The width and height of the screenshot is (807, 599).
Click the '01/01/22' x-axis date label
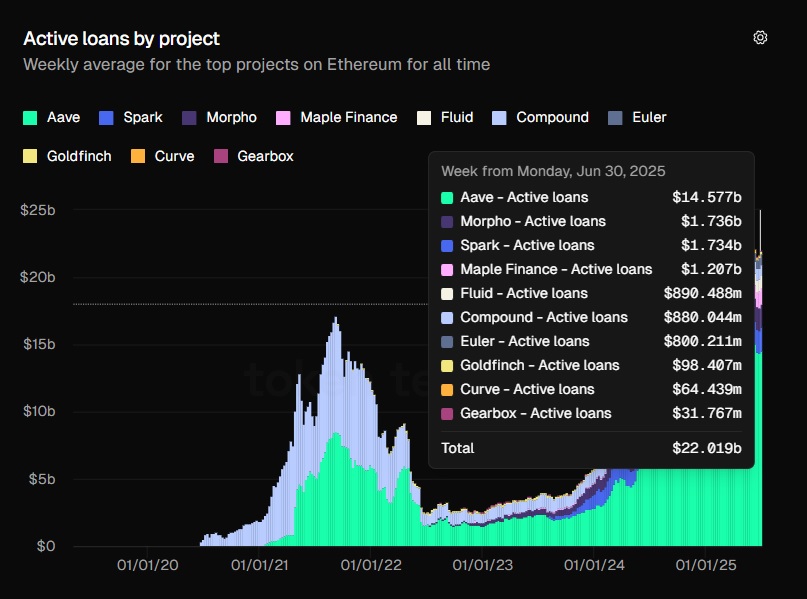click(x=371, y=565)
